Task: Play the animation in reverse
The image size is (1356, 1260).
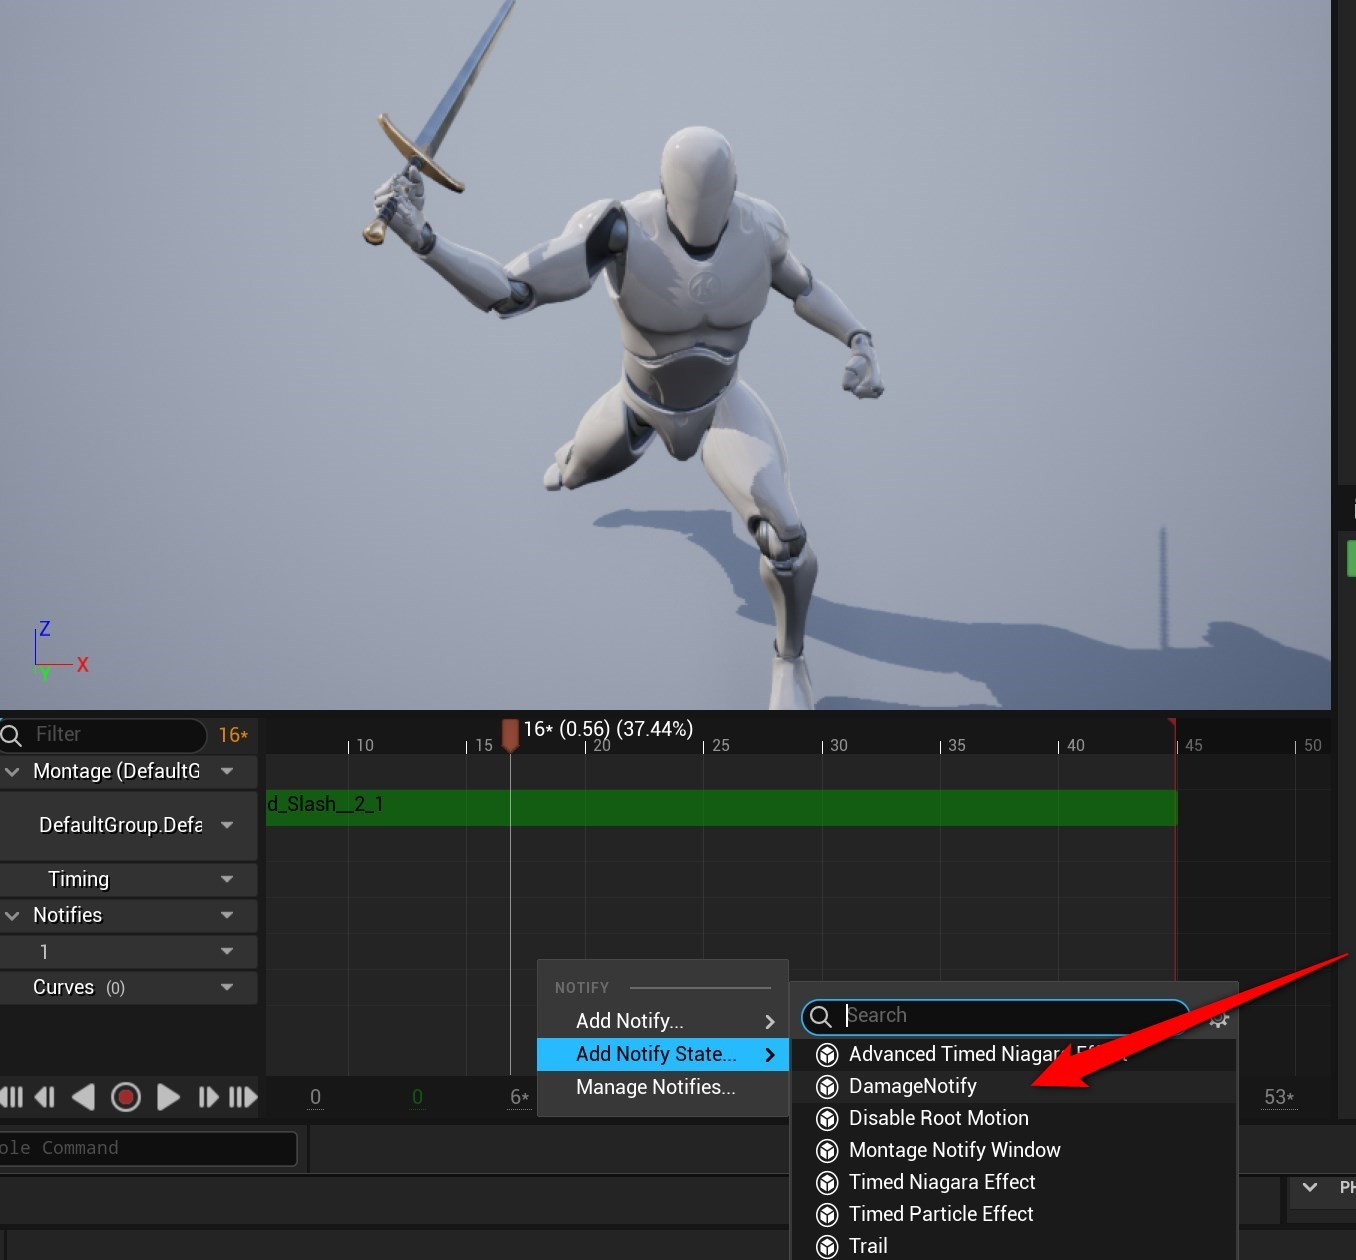Action: 84,1097
